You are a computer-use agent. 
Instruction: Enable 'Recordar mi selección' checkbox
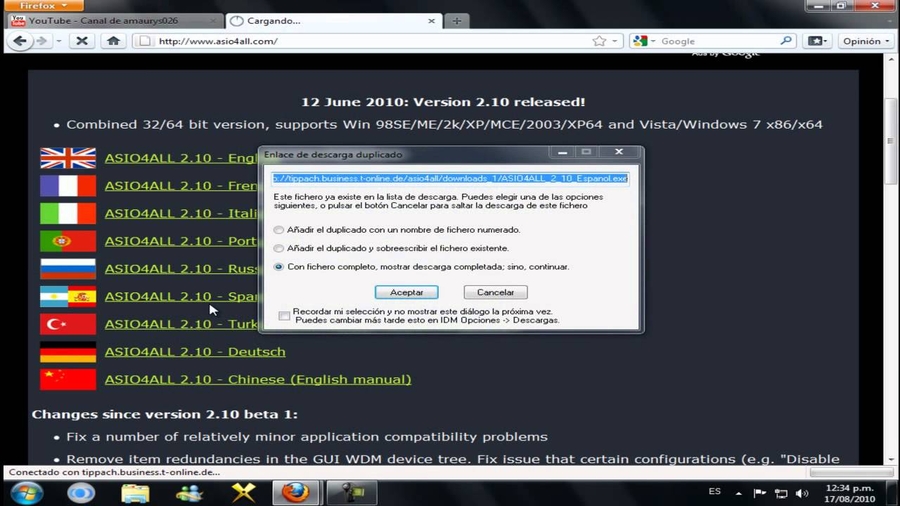click(285, 316)
